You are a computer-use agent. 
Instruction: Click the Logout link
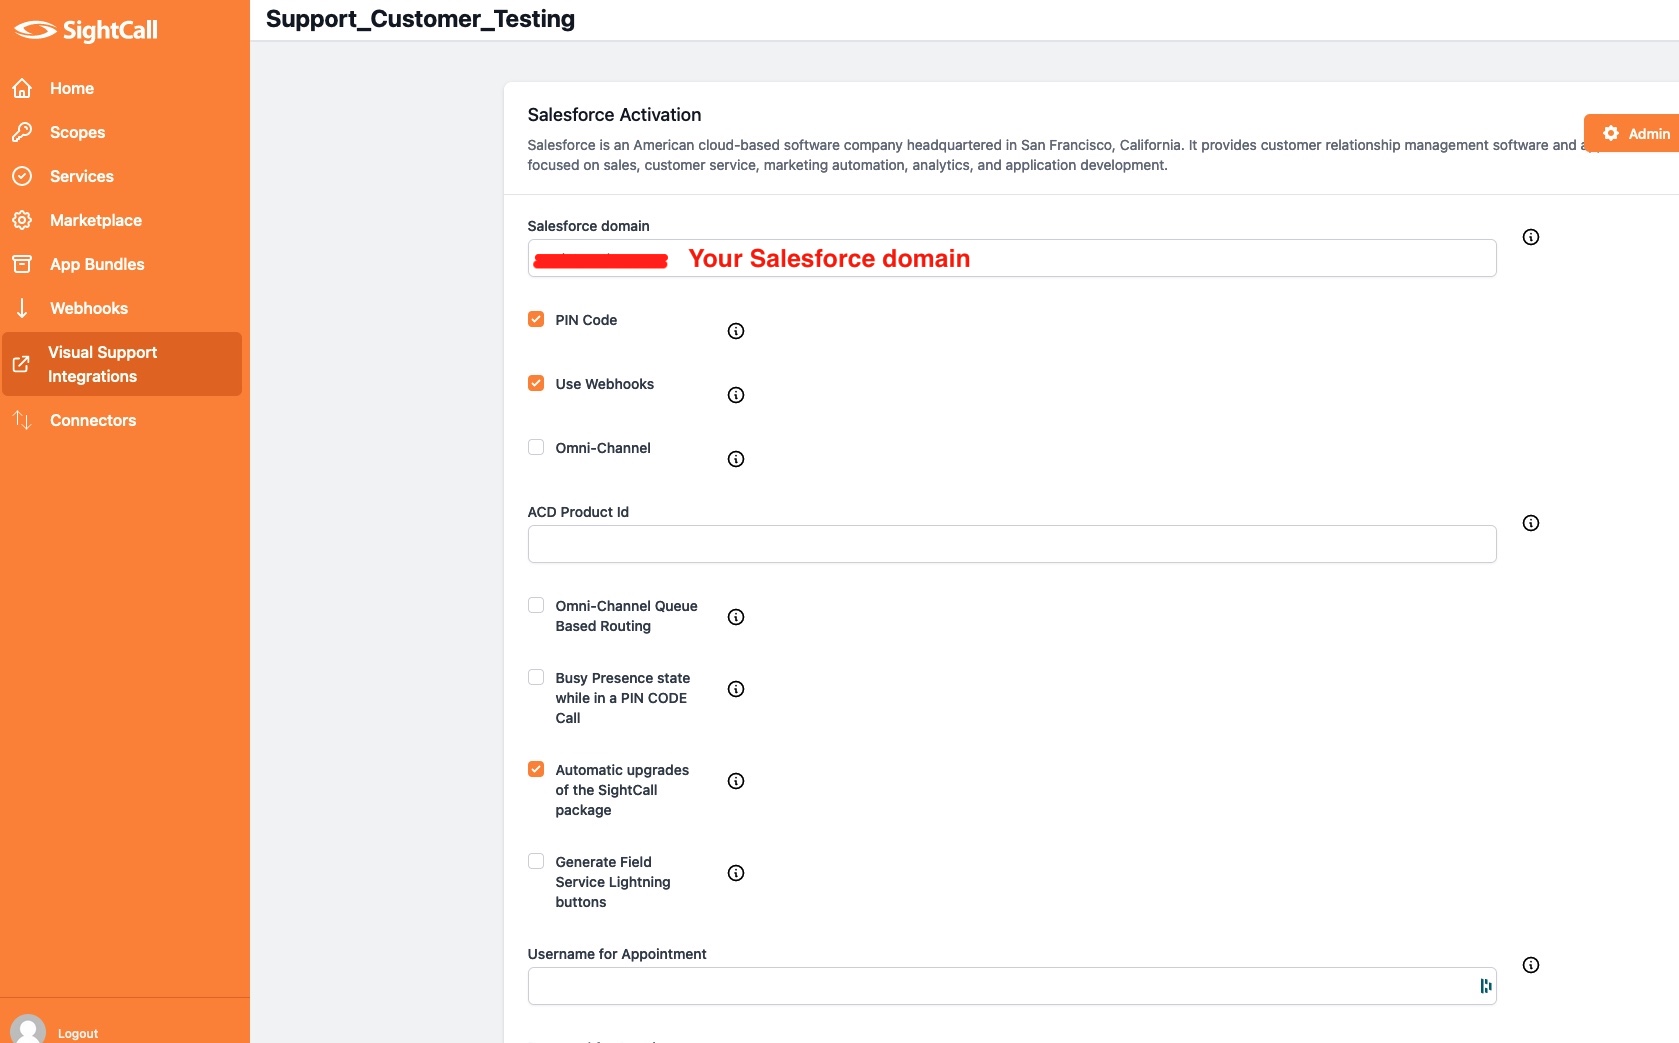[78, 1033]
